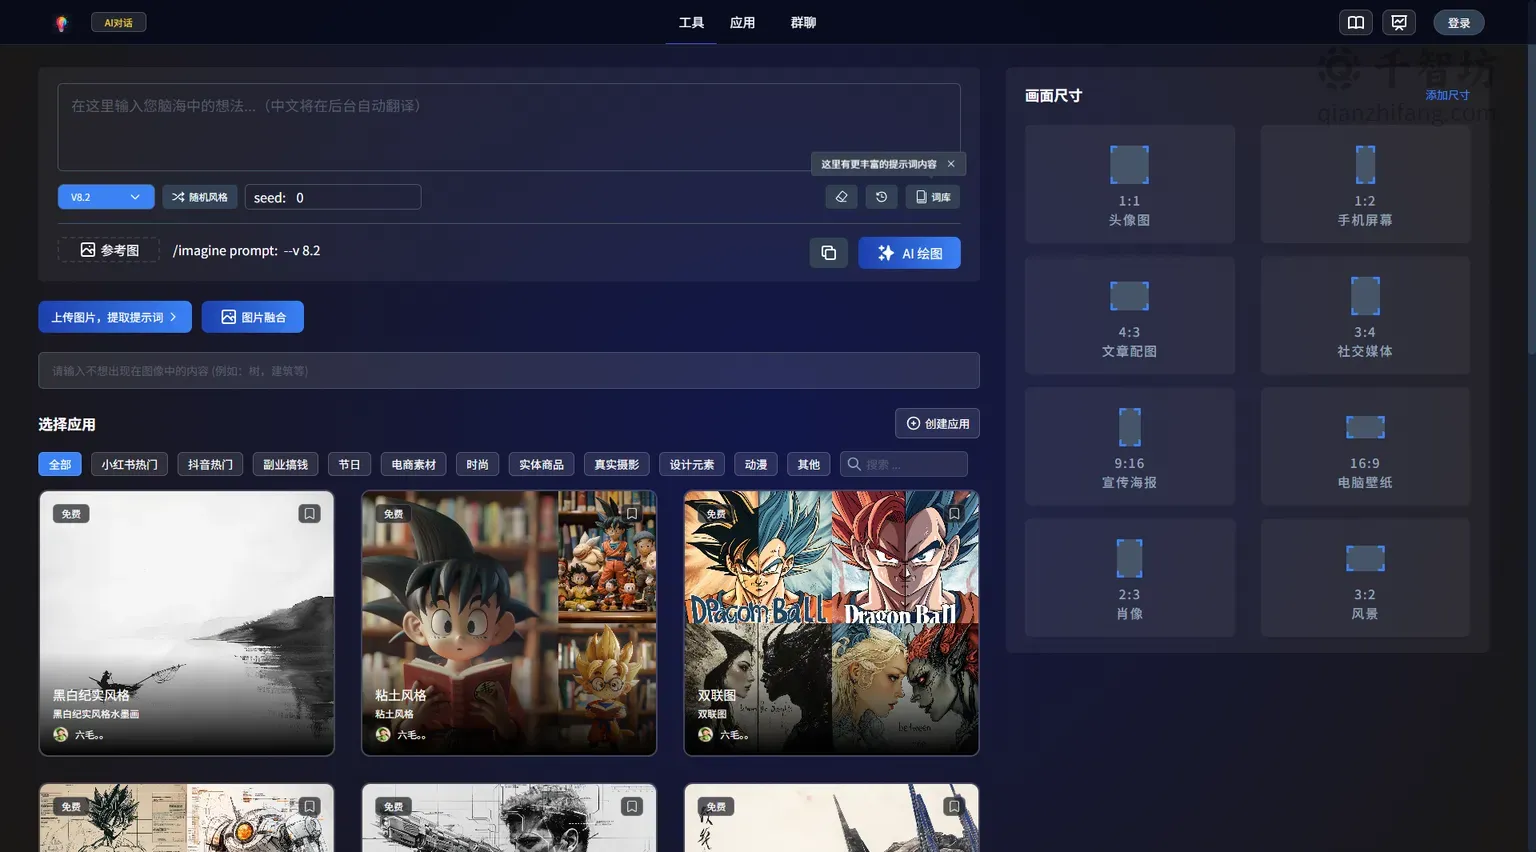1536x852 pixels.
Task: Open the V8.2 version dropdown
Action: pyautogui.click(x=106, y=197)
